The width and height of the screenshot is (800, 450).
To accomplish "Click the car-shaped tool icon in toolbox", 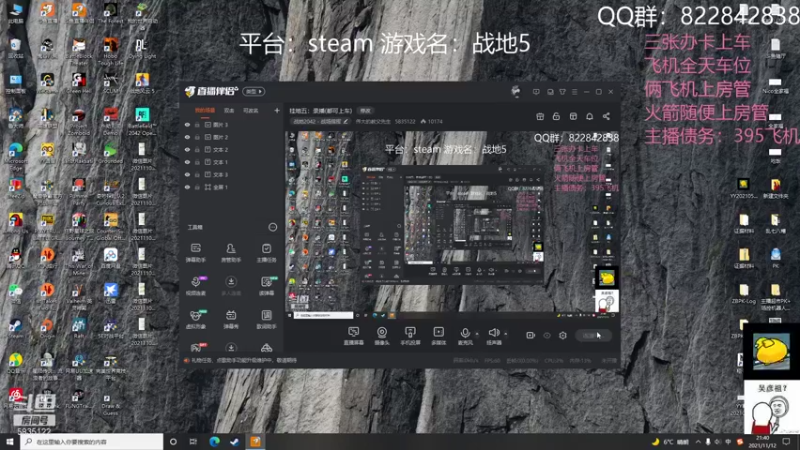I will pos(266,348).
